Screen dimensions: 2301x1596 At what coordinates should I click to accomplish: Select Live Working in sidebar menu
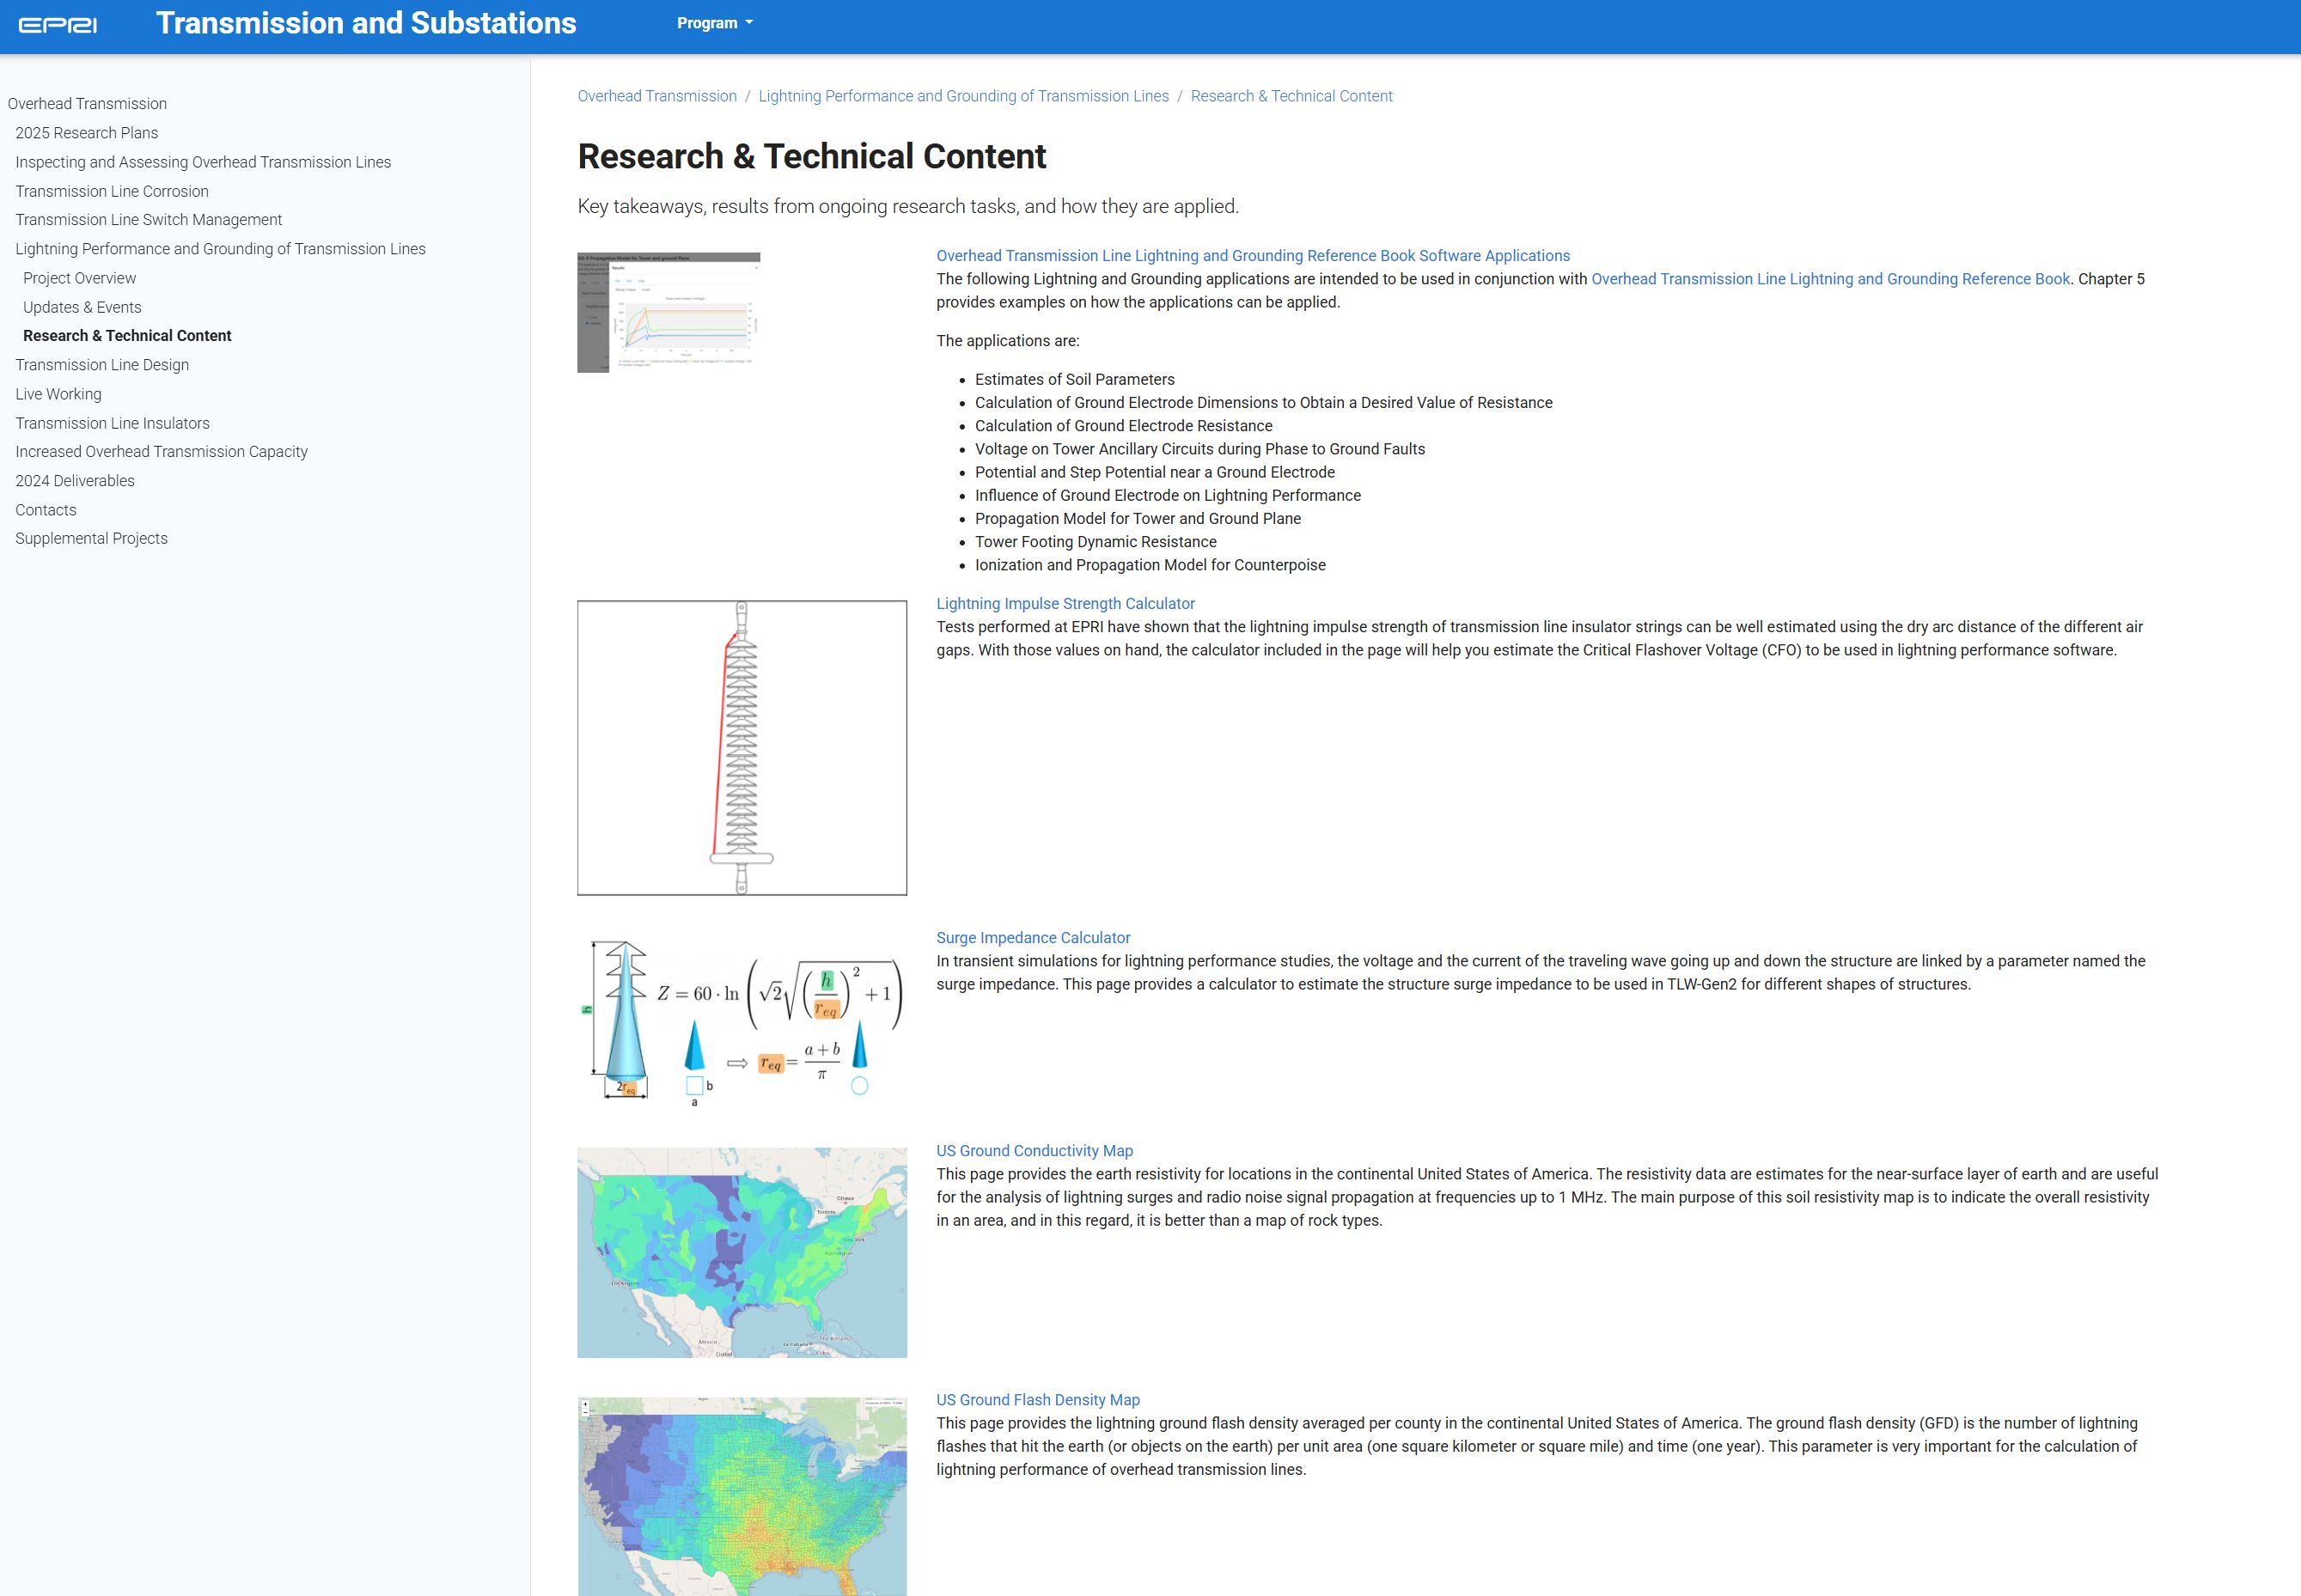(58, 394)
